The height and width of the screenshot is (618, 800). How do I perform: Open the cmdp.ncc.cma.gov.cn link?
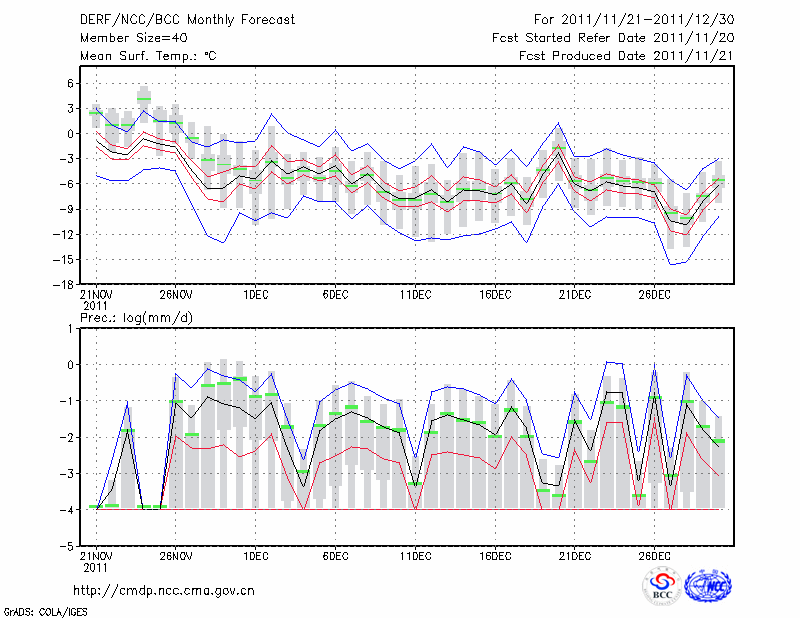click(x=165, y=591)
